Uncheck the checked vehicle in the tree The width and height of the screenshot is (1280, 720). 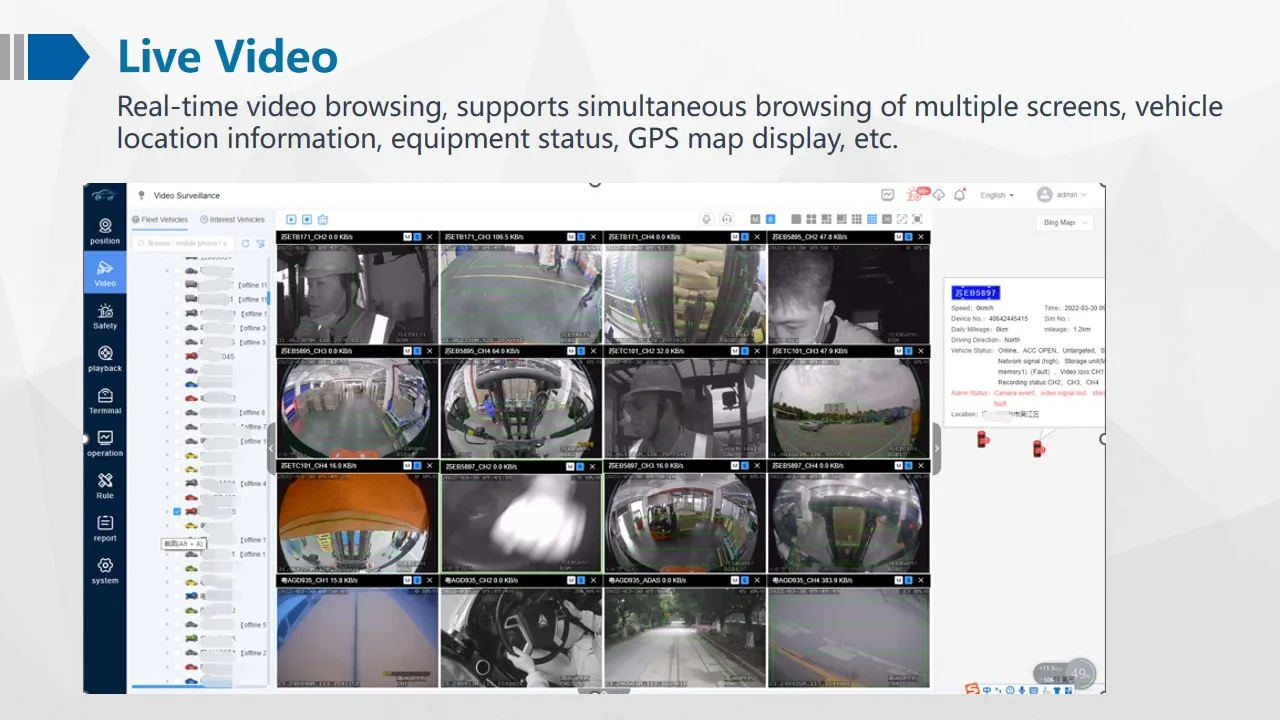click(x=177, y=511)
